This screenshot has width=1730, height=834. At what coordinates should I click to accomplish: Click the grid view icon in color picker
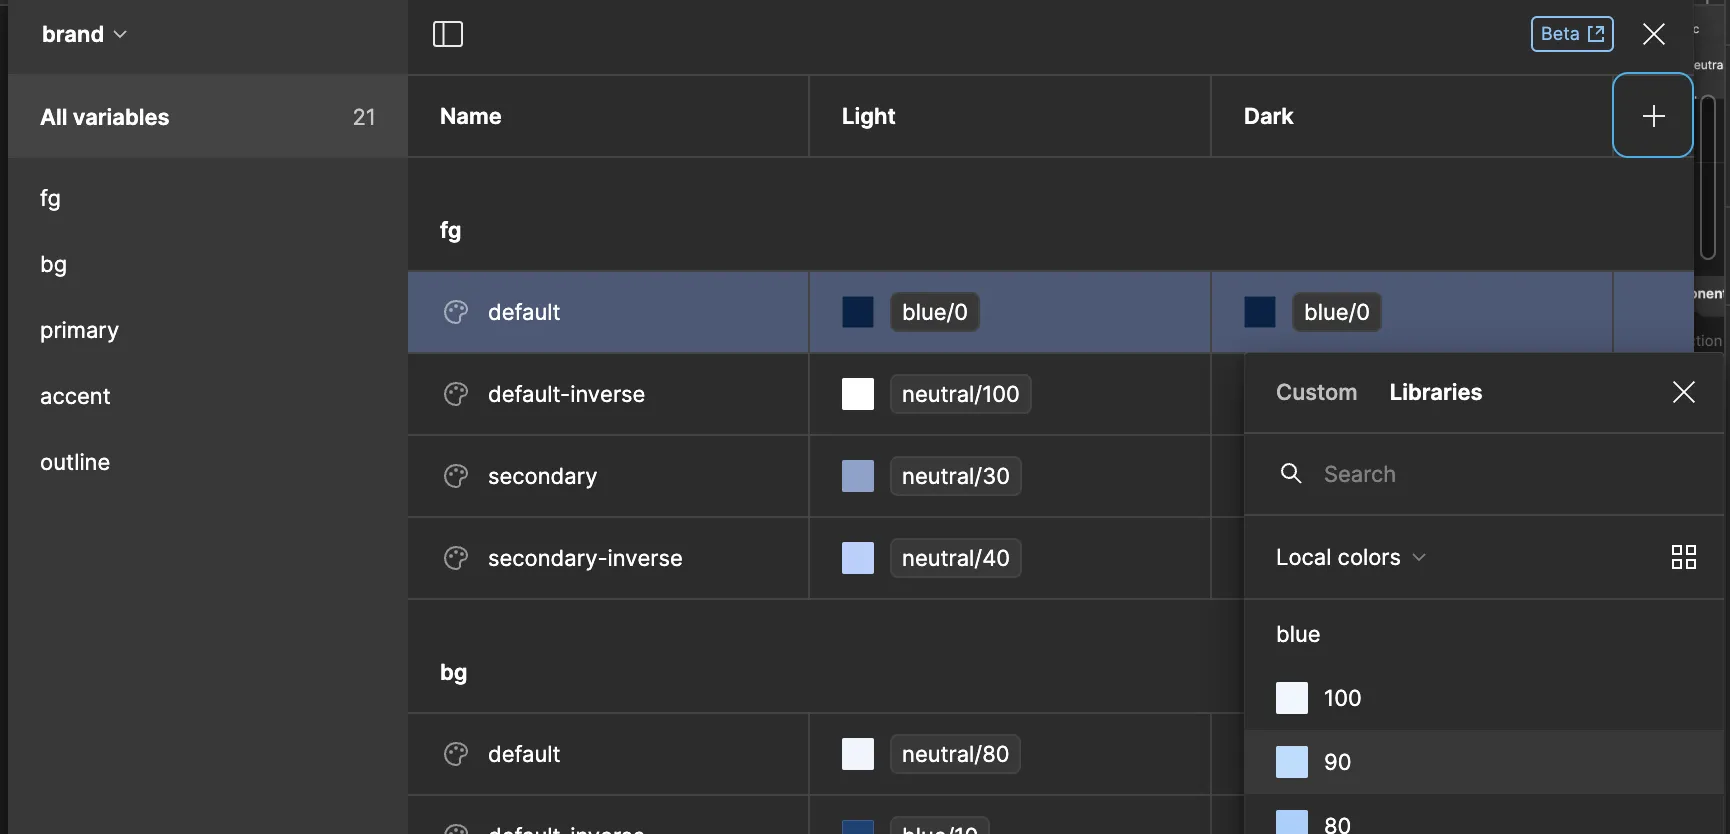tap(1683, 557)
